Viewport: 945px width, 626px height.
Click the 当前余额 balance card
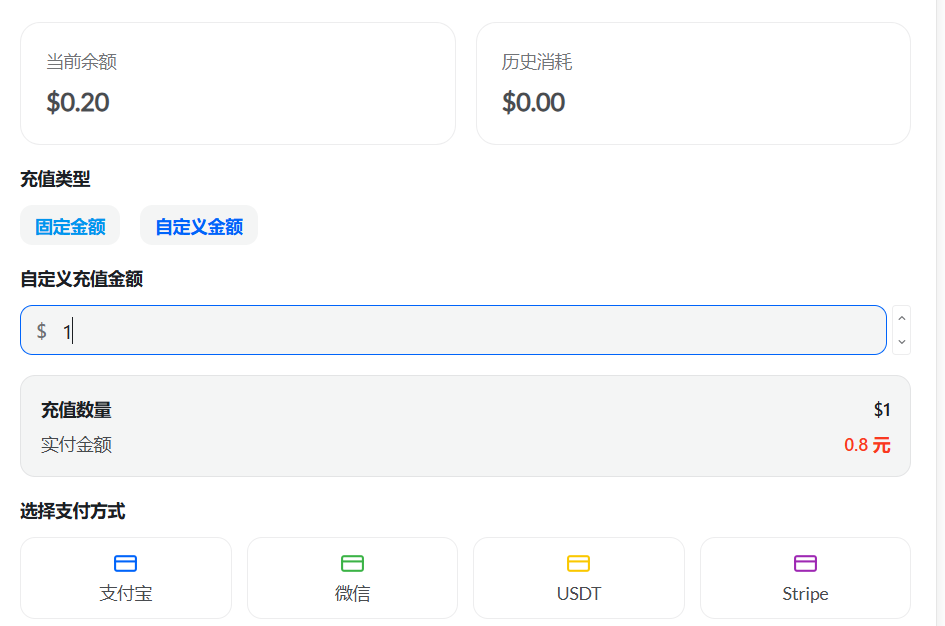237,83
